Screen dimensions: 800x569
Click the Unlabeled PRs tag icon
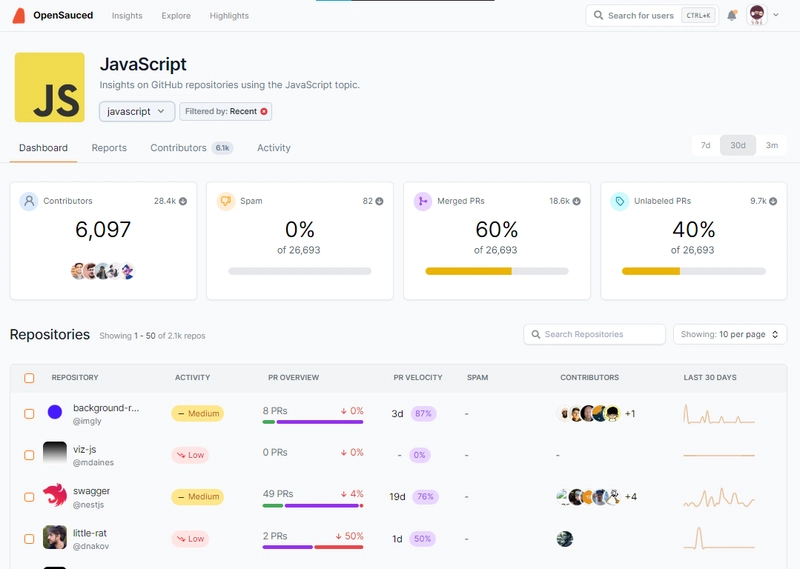coord(619,201)
